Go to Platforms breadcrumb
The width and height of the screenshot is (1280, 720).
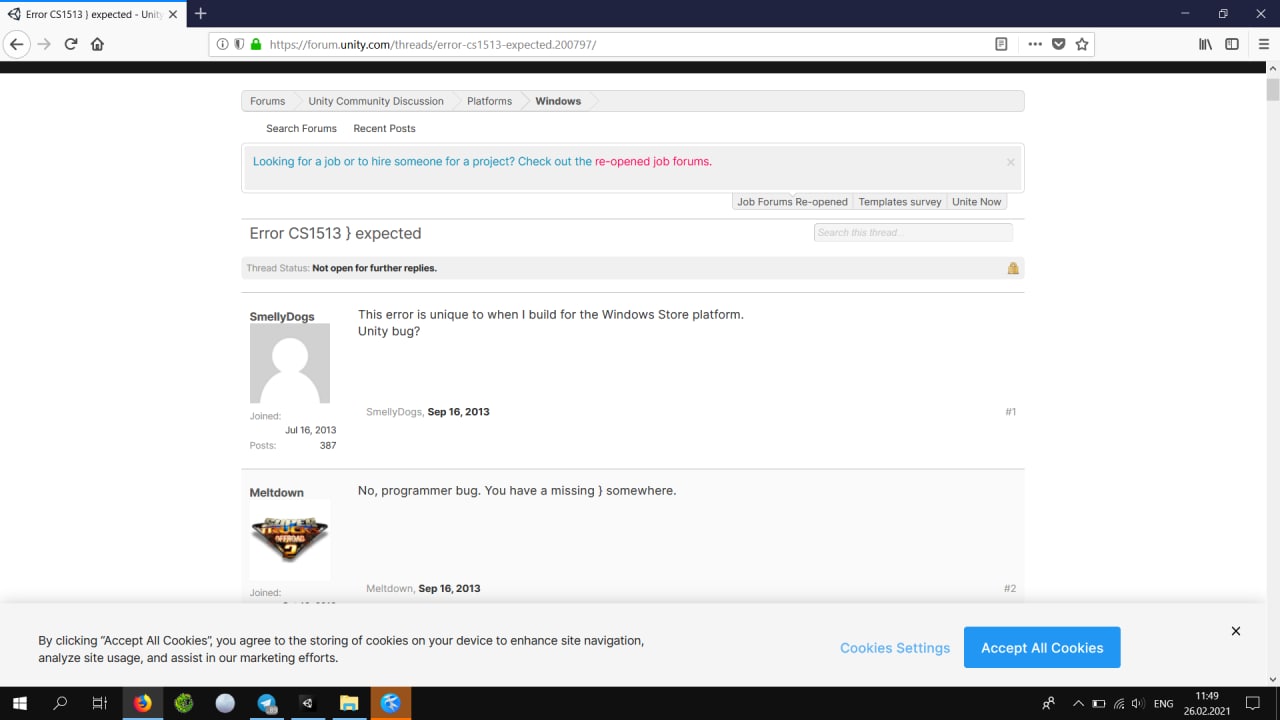pos(489,101)
